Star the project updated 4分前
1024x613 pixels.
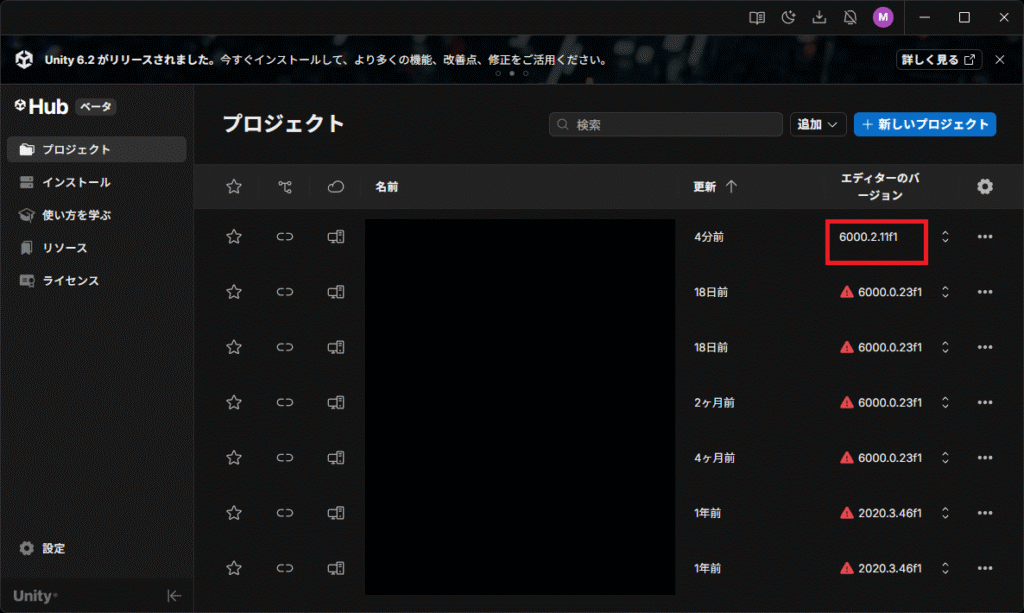[x=234, y=237]
